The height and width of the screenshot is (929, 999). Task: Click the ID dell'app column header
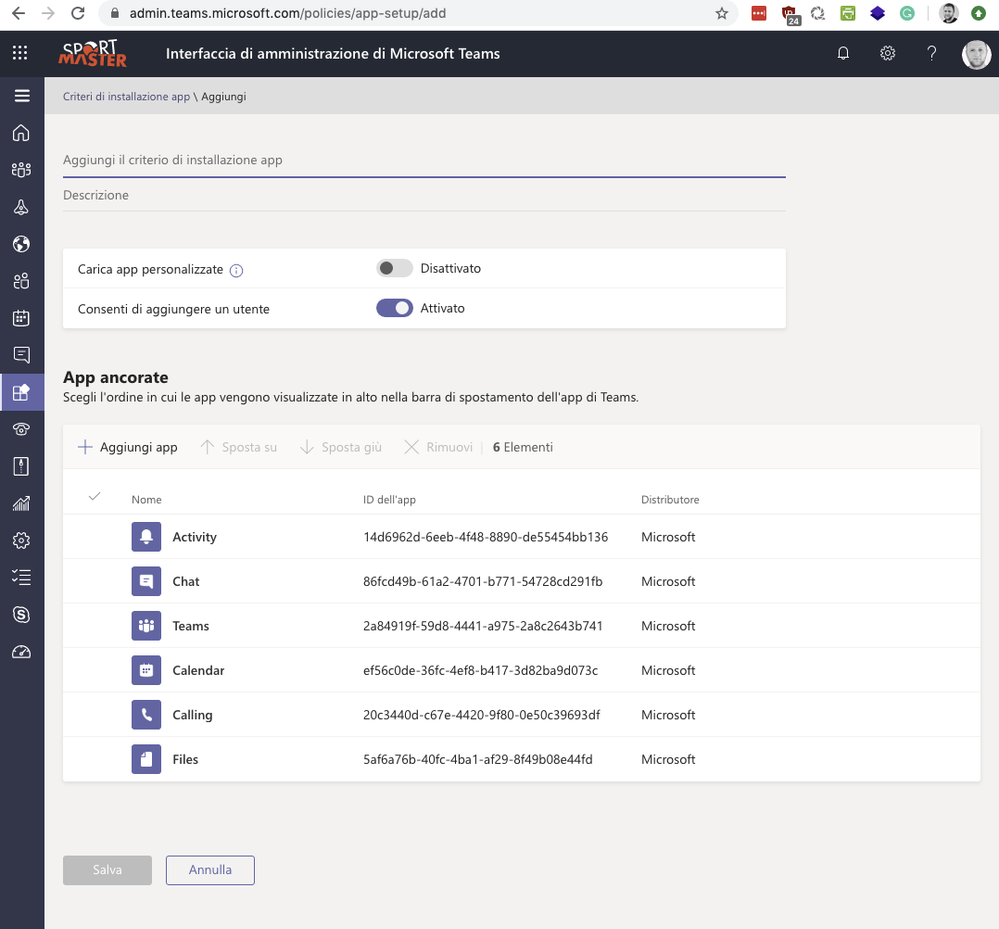389,500
